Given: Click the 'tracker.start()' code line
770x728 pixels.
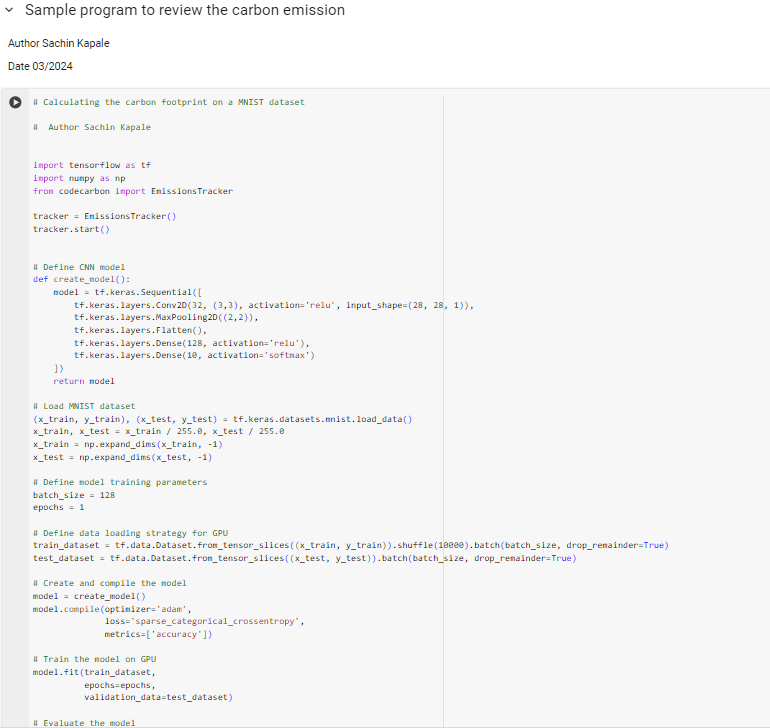Looking at the screenshot, I should click(x=71, y=229).
